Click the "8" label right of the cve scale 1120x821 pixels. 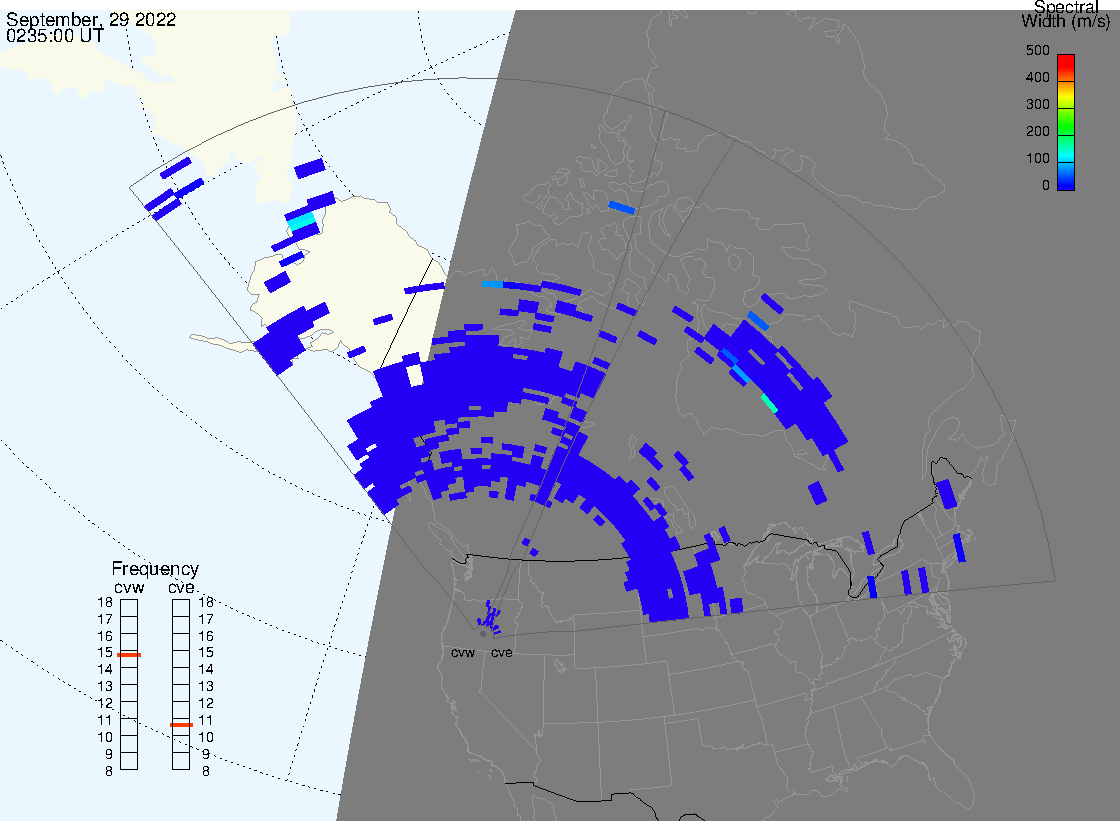206,772
